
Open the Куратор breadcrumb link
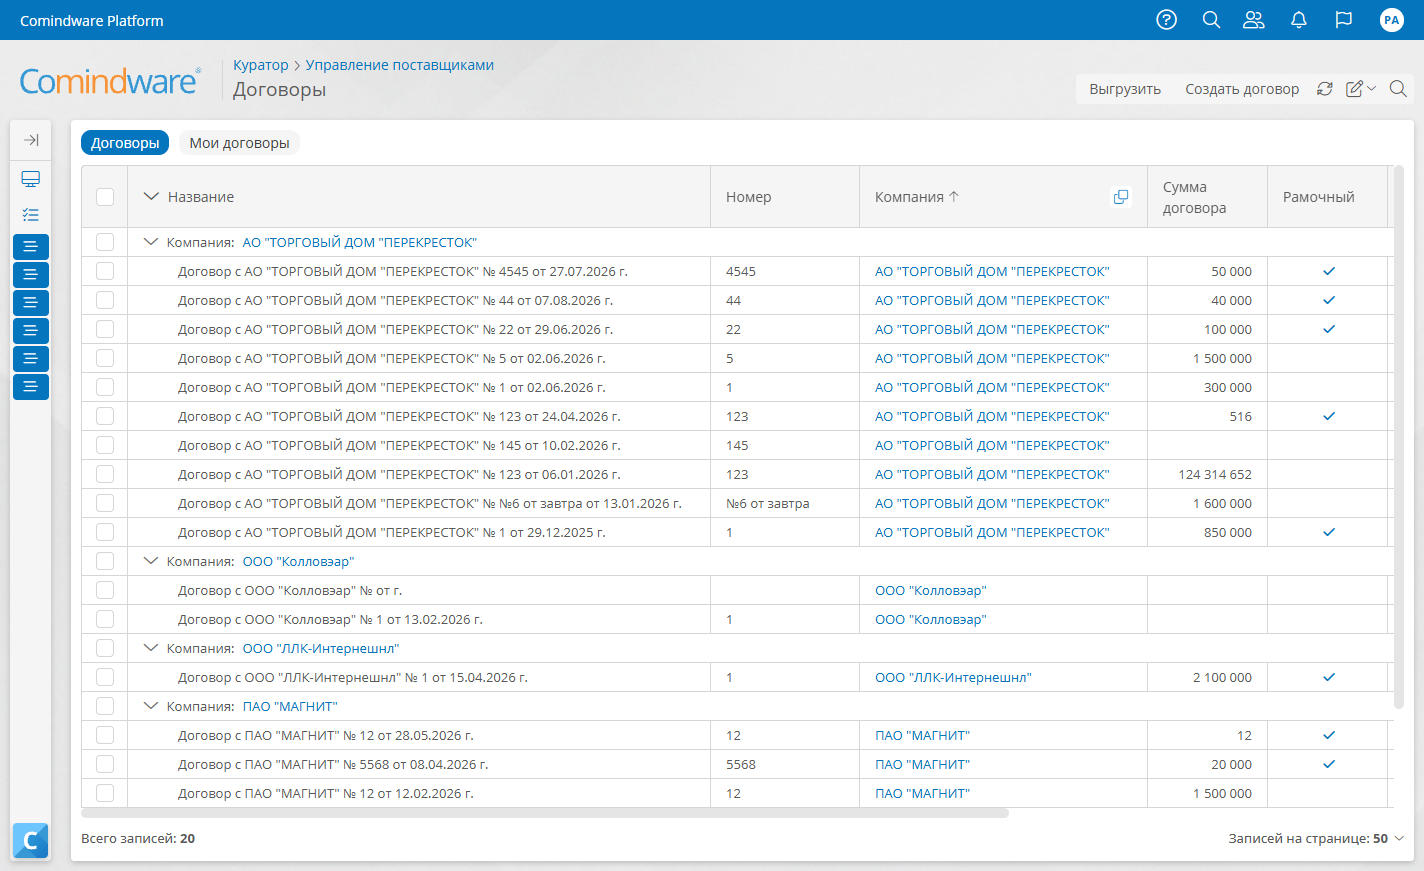click(x=260, y=65)
